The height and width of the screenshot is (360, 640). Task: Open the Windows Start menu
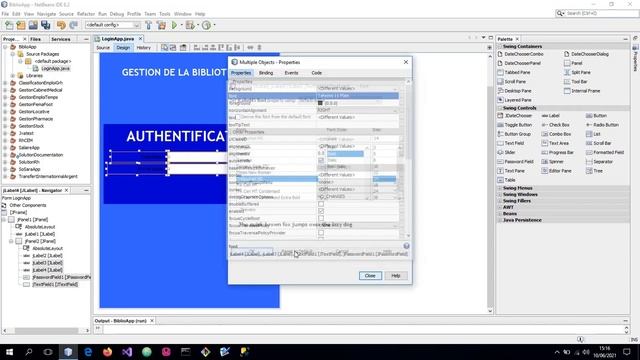pyautogui.click(x=9, y=352)
